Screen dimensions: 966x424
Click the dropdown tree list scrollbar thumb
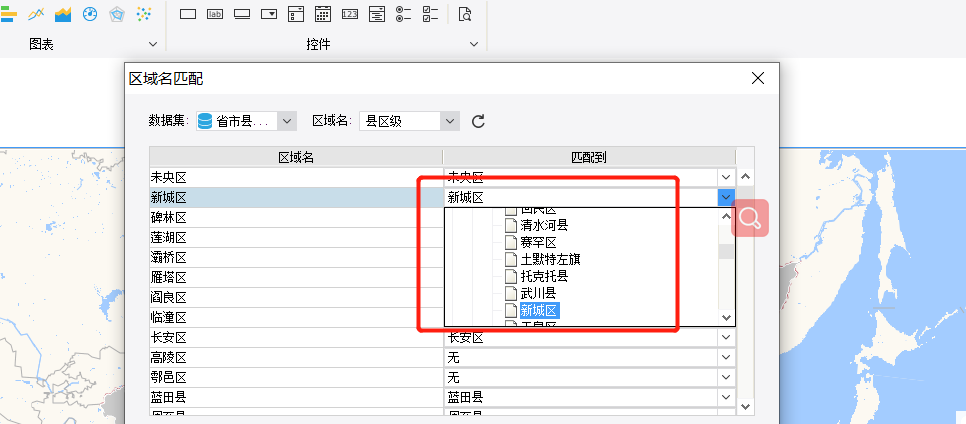(x=727, y=251)
